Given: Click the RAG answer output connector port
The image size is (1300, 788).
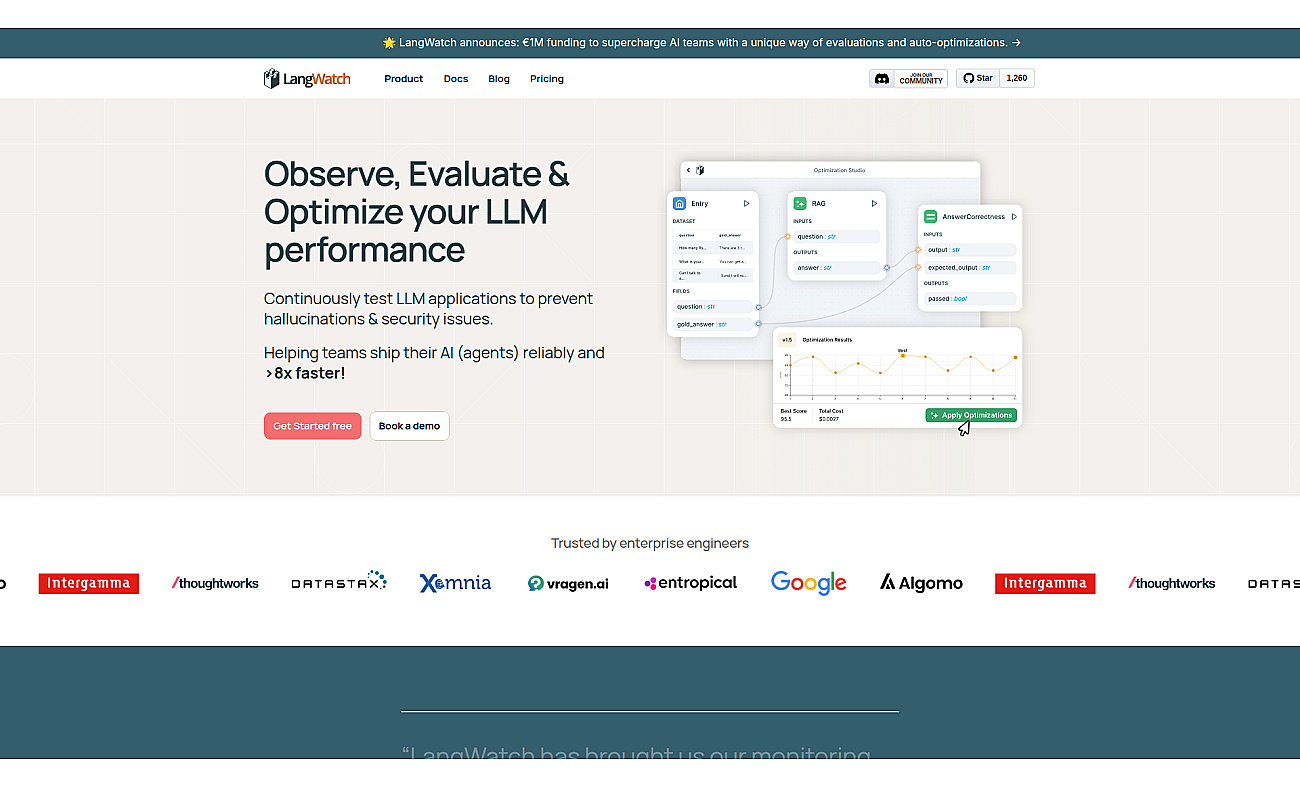Looking at the screenshot, I should (x=886, y=268).
